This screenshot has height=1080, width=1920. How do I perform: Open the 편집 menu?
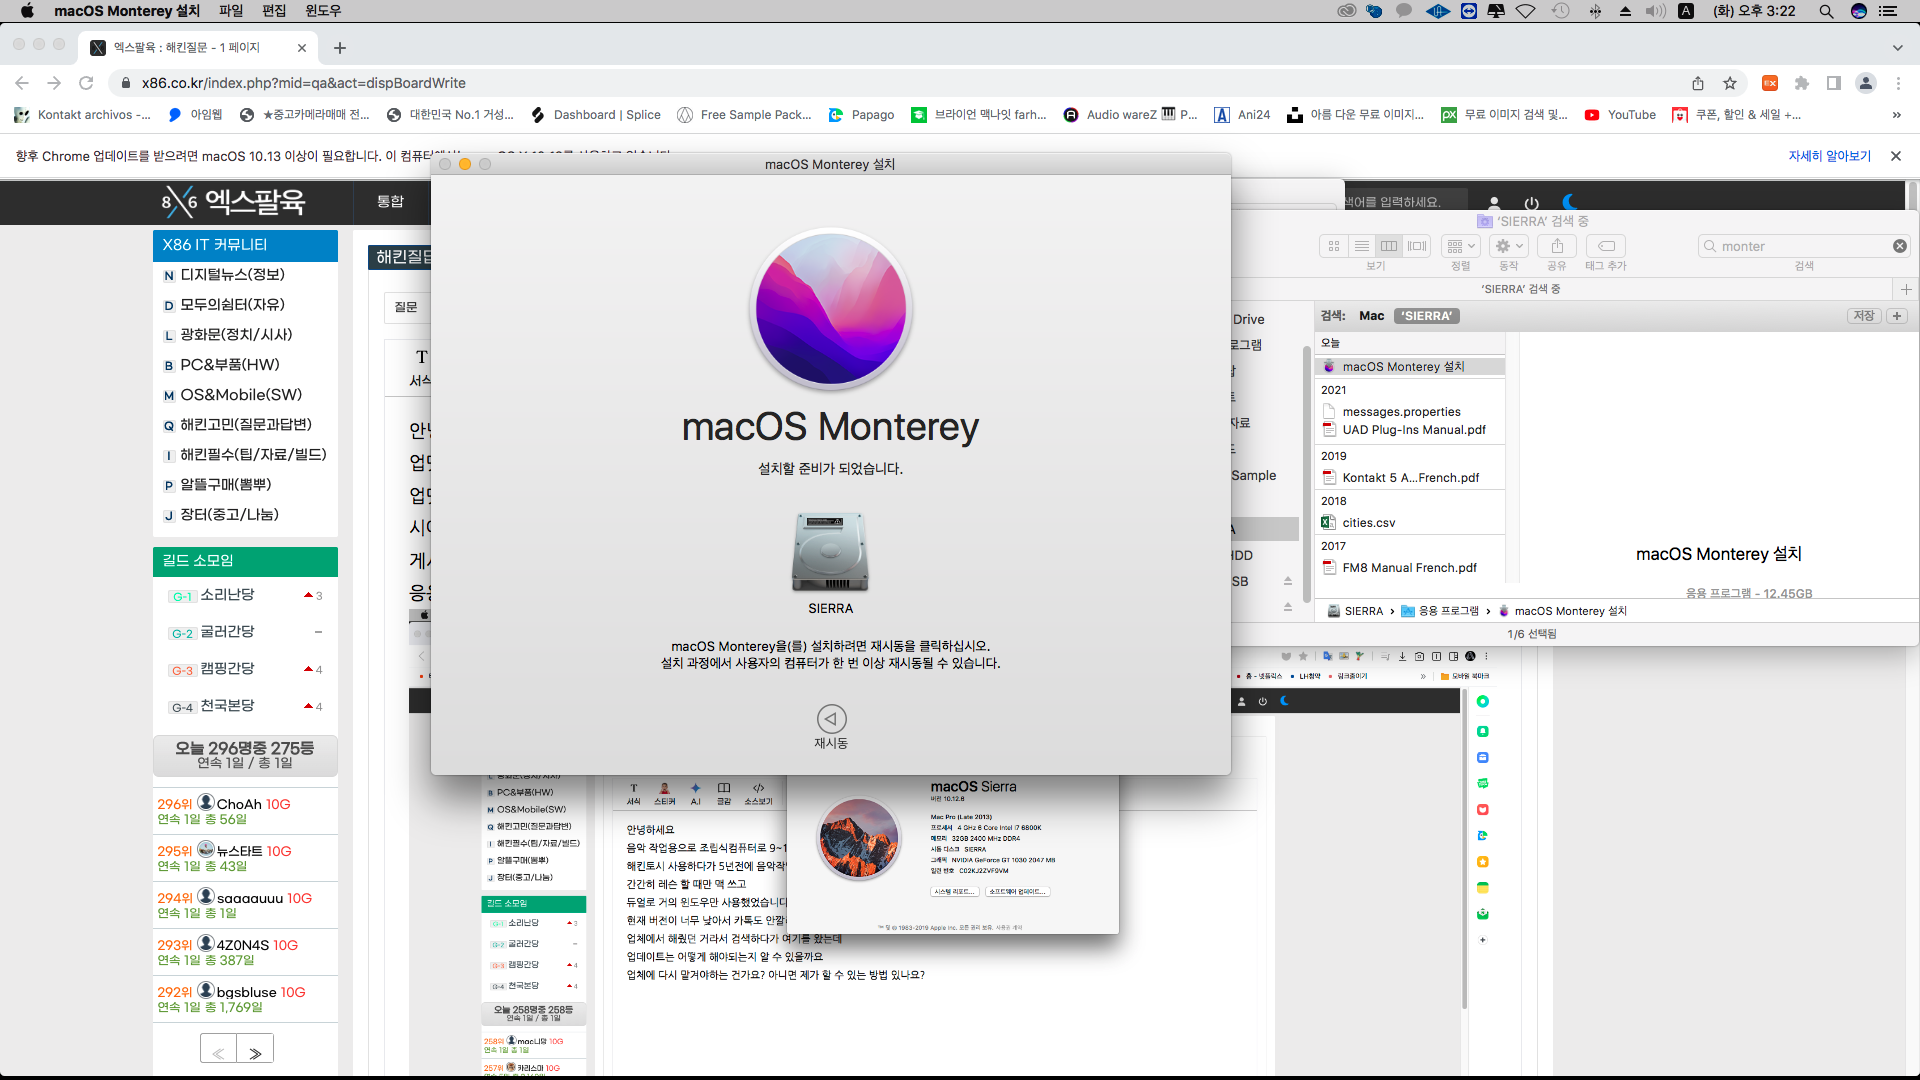point(274,11)
